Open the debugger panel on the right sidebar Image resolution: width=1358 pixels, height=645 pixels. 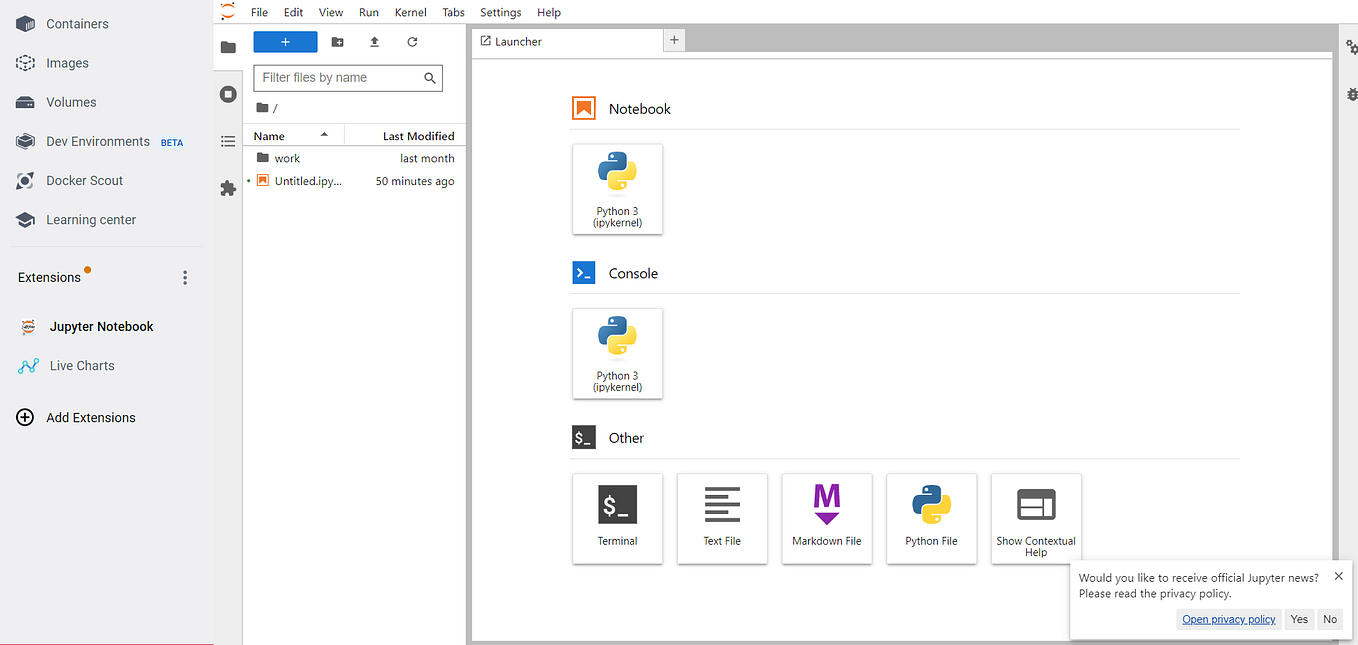[1352, 94]
